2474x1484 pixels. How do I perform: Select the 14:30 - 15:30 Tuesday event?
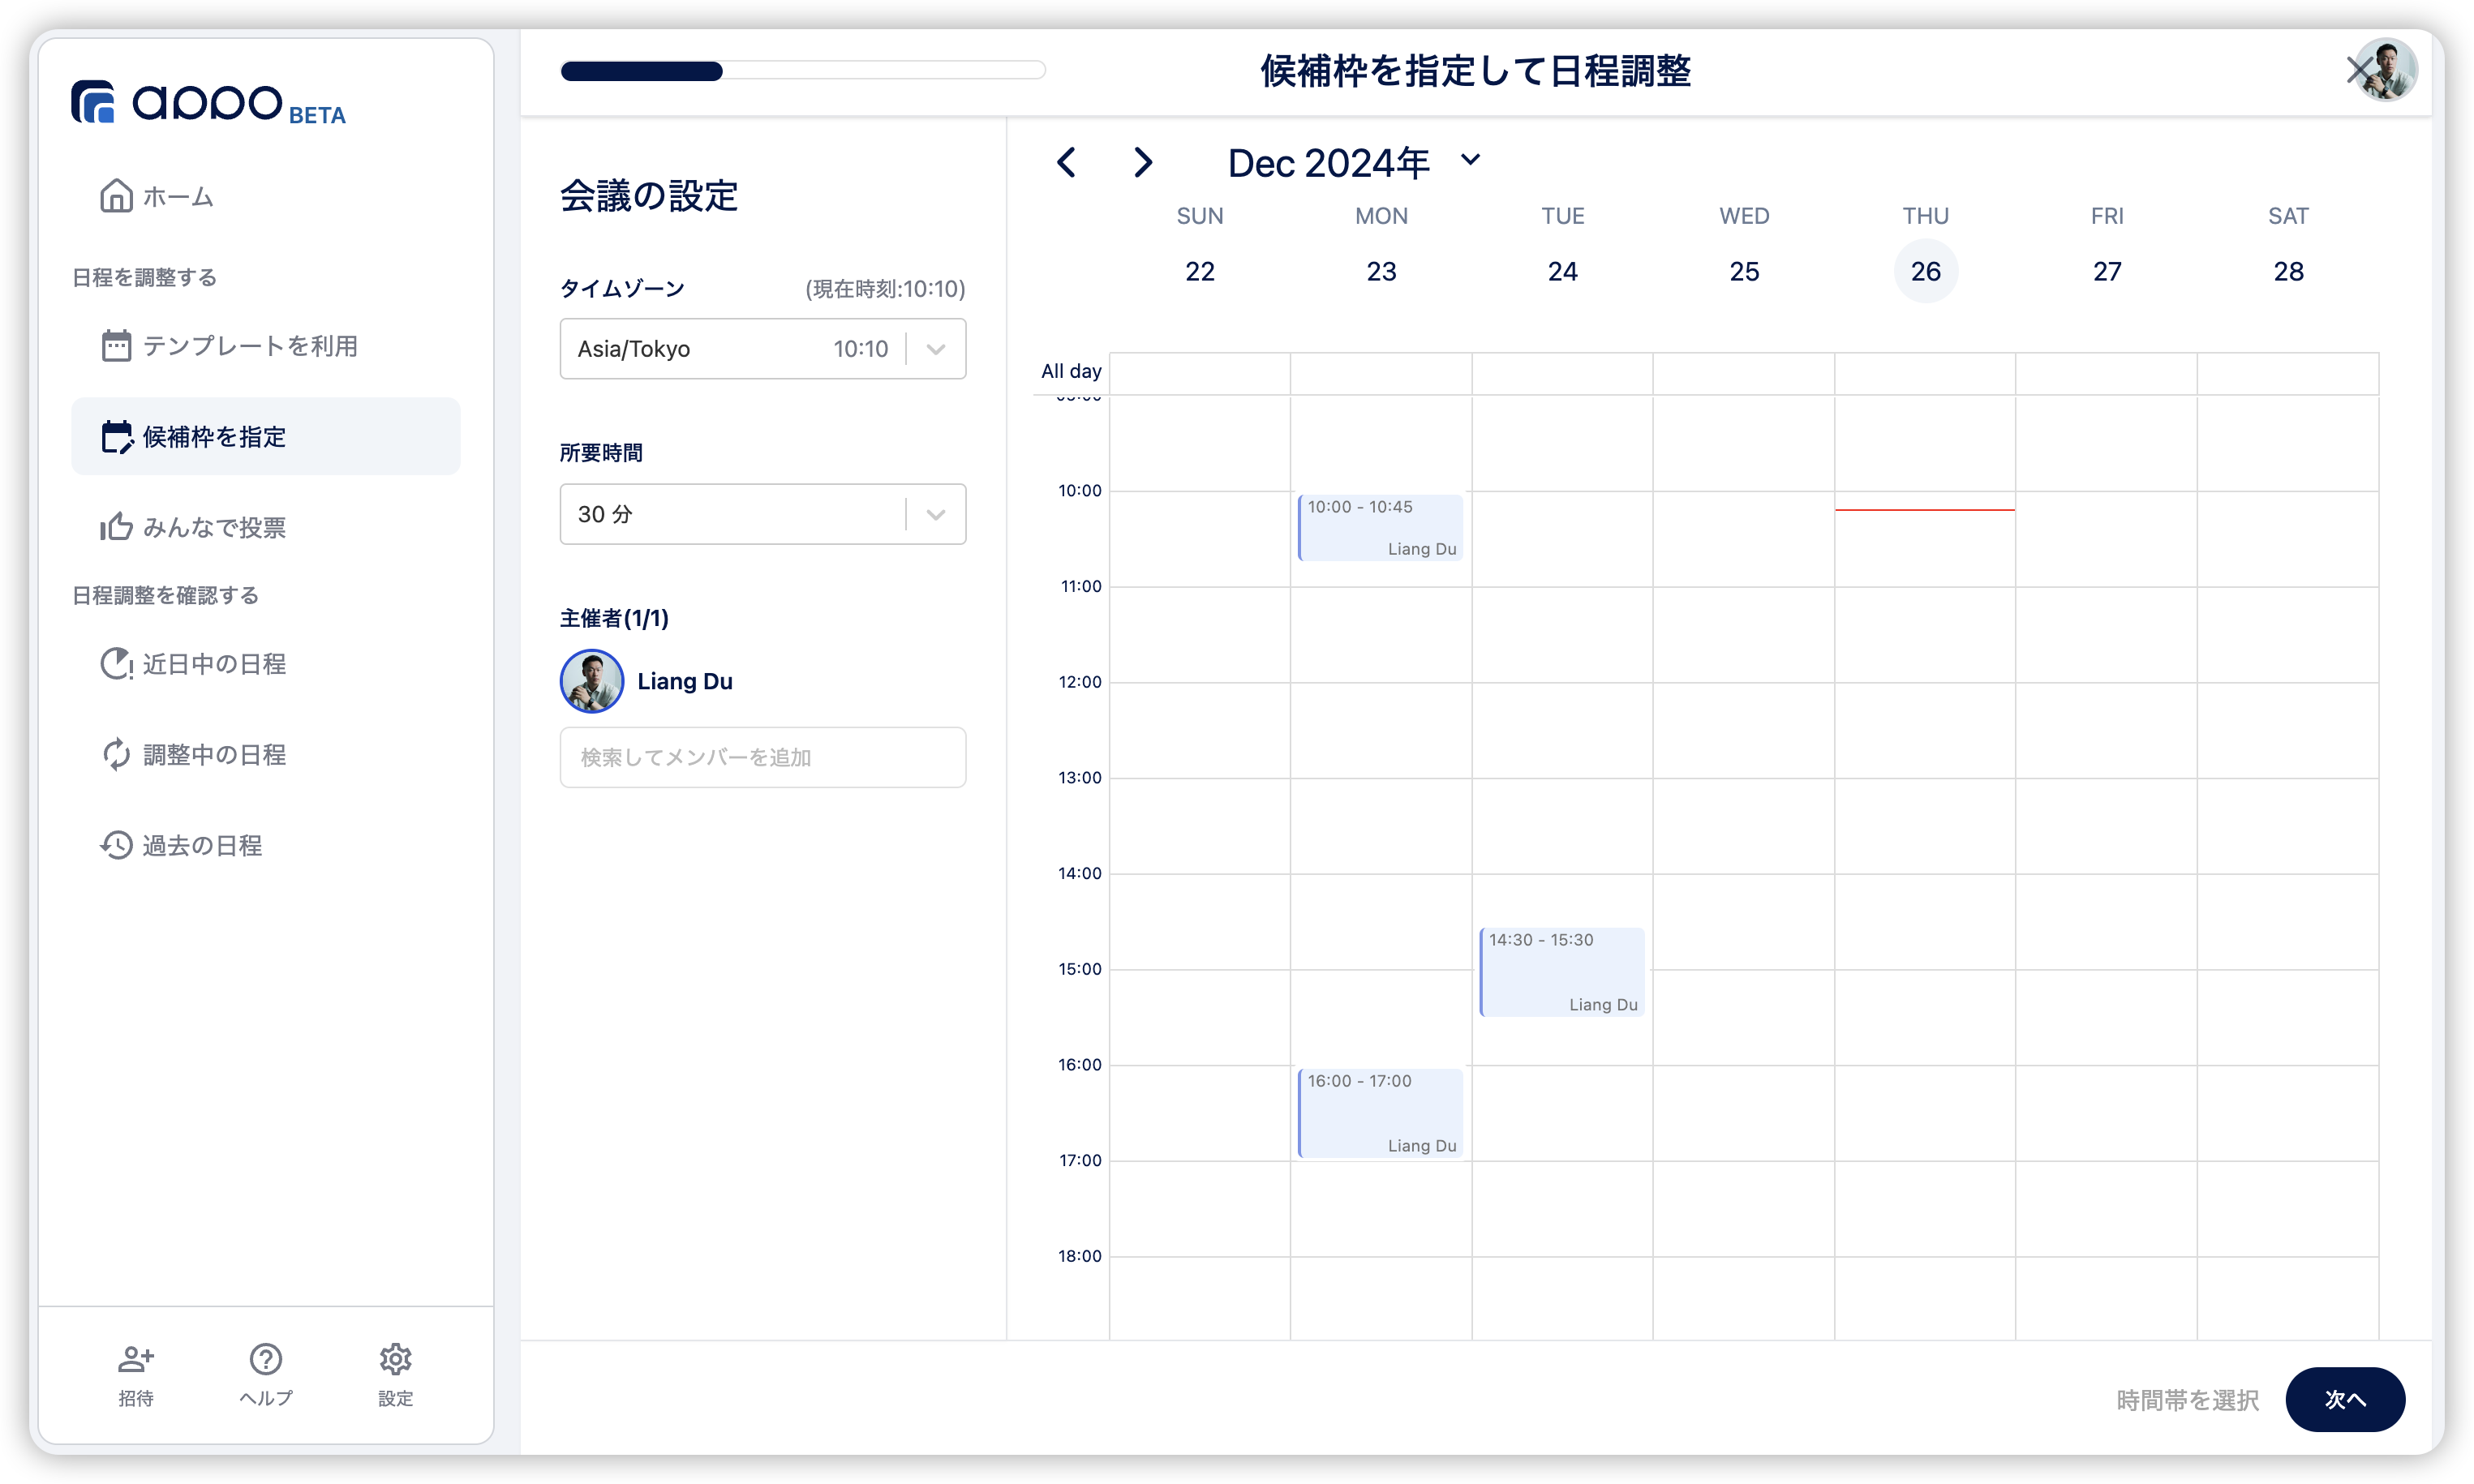tap(1562, 972)
